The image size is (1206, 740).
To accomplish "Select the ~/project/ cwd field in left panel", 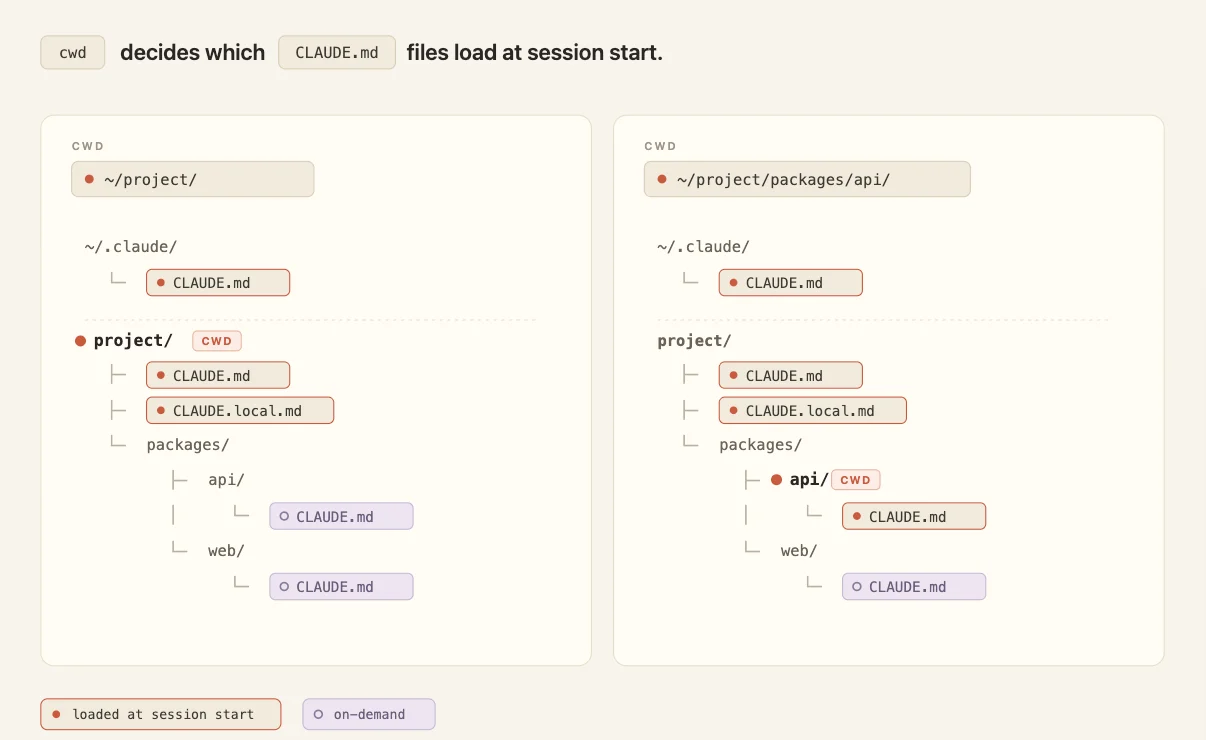I will coord(193,179).
